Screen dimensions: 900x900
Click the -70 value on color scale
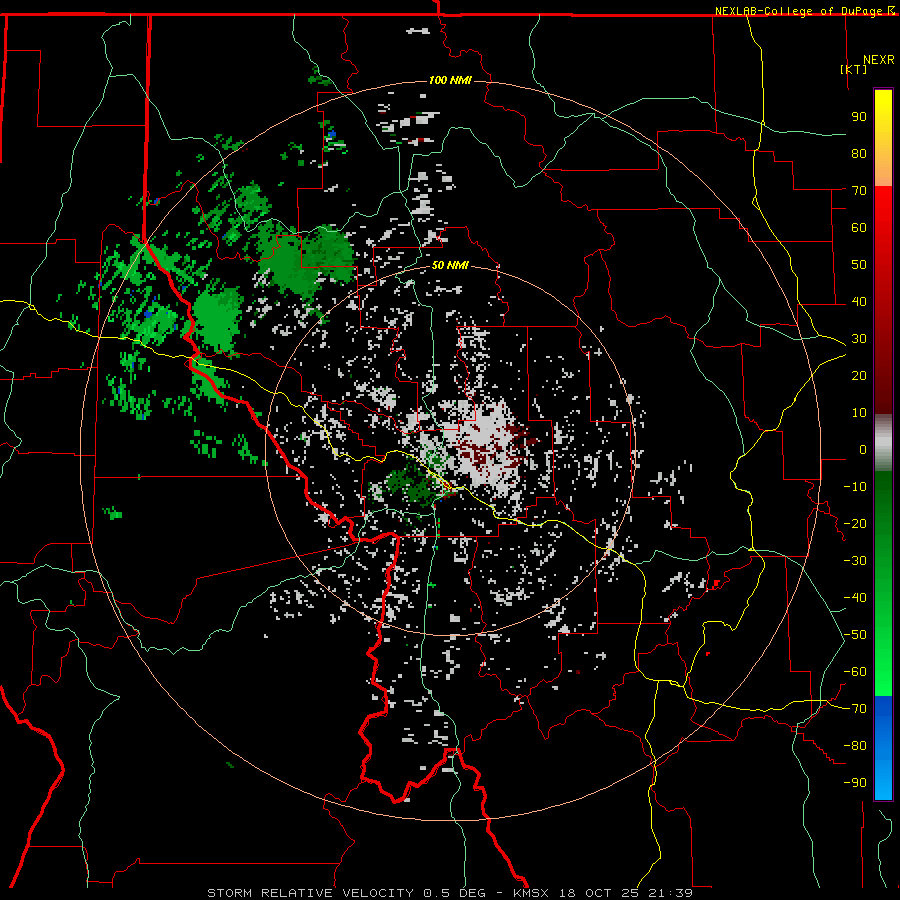click(855, 709)
